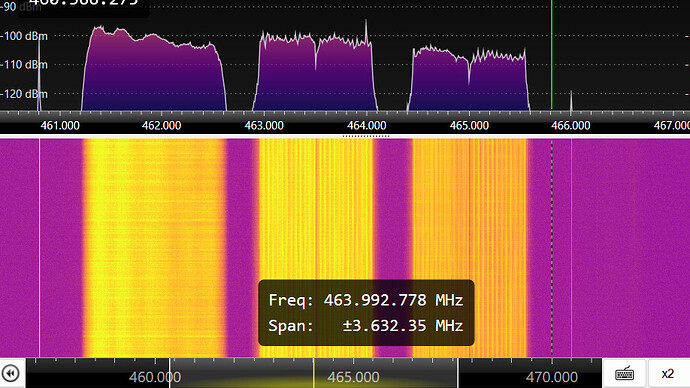Click the dashed tuning marker on the waterfall
Viewport: 690px width, 388px height.
point(552,248)
